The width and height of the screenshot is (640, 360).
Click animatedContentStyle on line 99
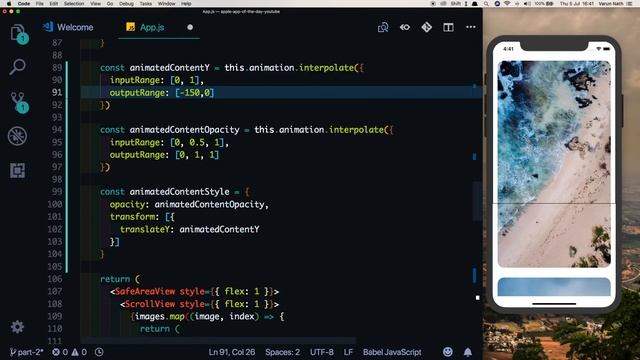180,191
